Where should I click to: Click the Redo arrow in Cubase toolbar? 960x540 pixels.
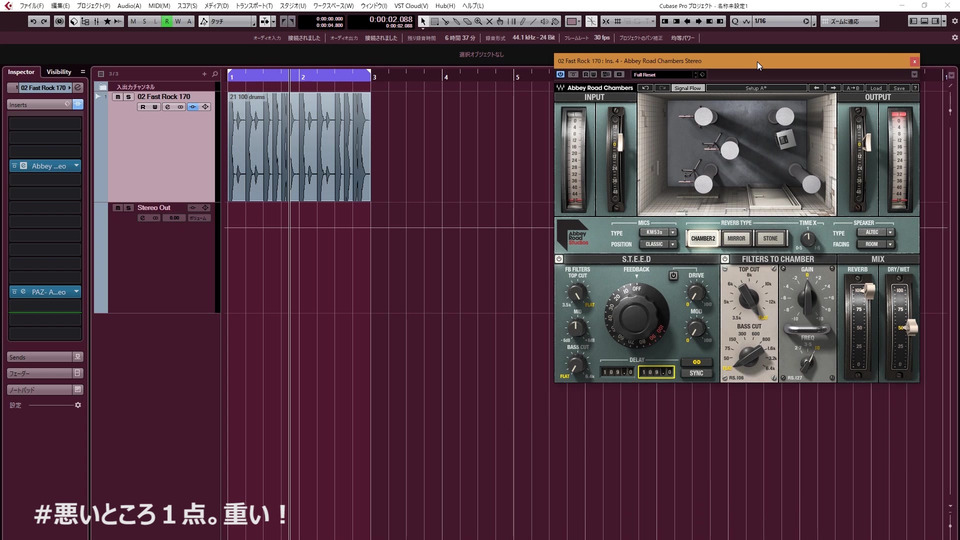43,21
